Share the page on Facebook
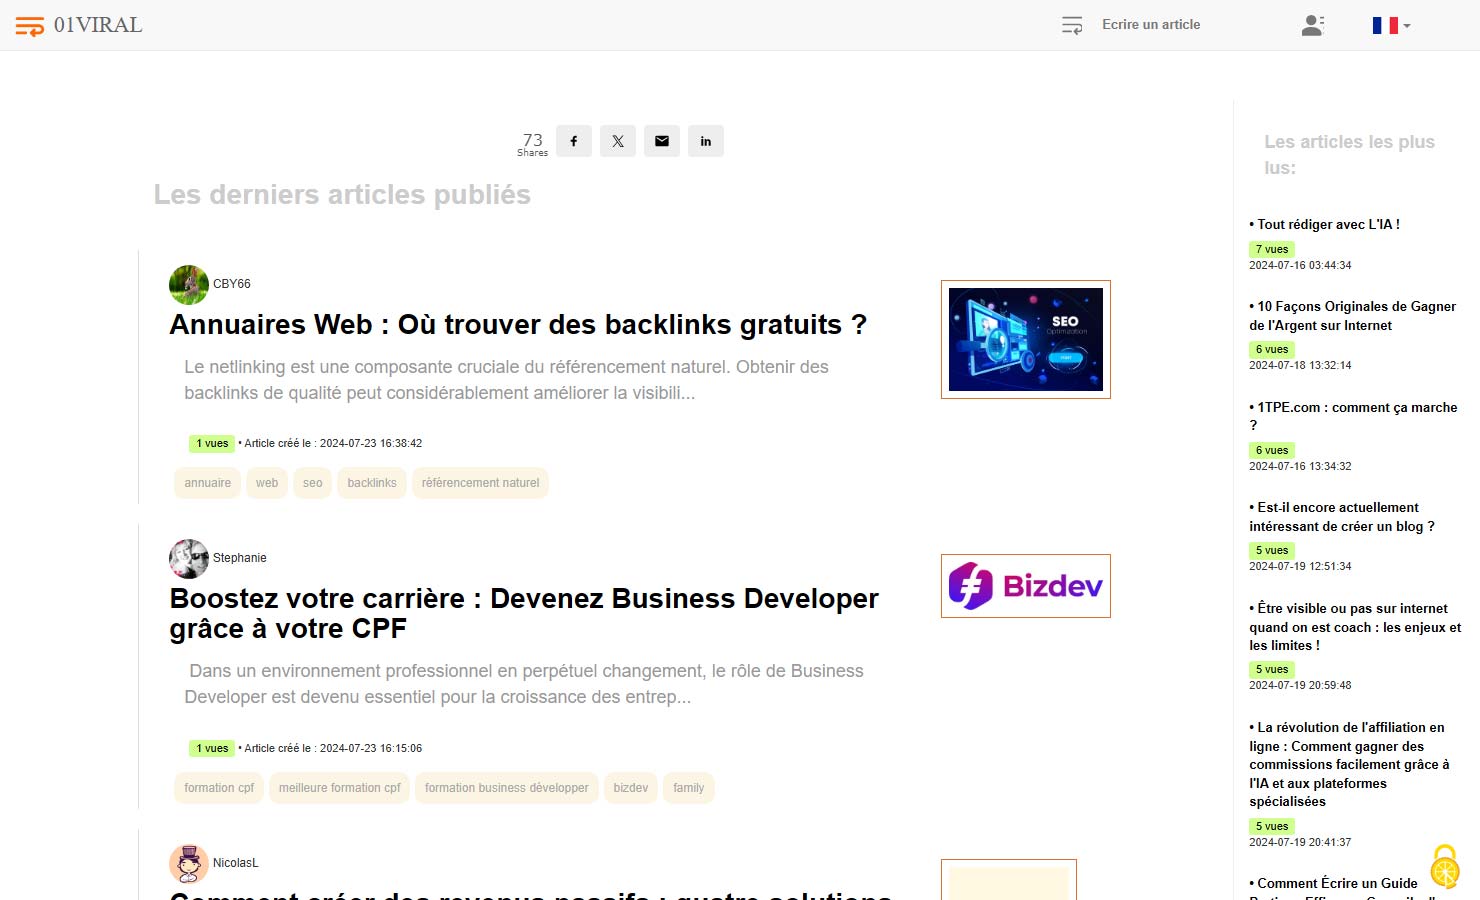The height and width of the screenshot is (900, 1480). pyautogui.click(x=574, y=141)
